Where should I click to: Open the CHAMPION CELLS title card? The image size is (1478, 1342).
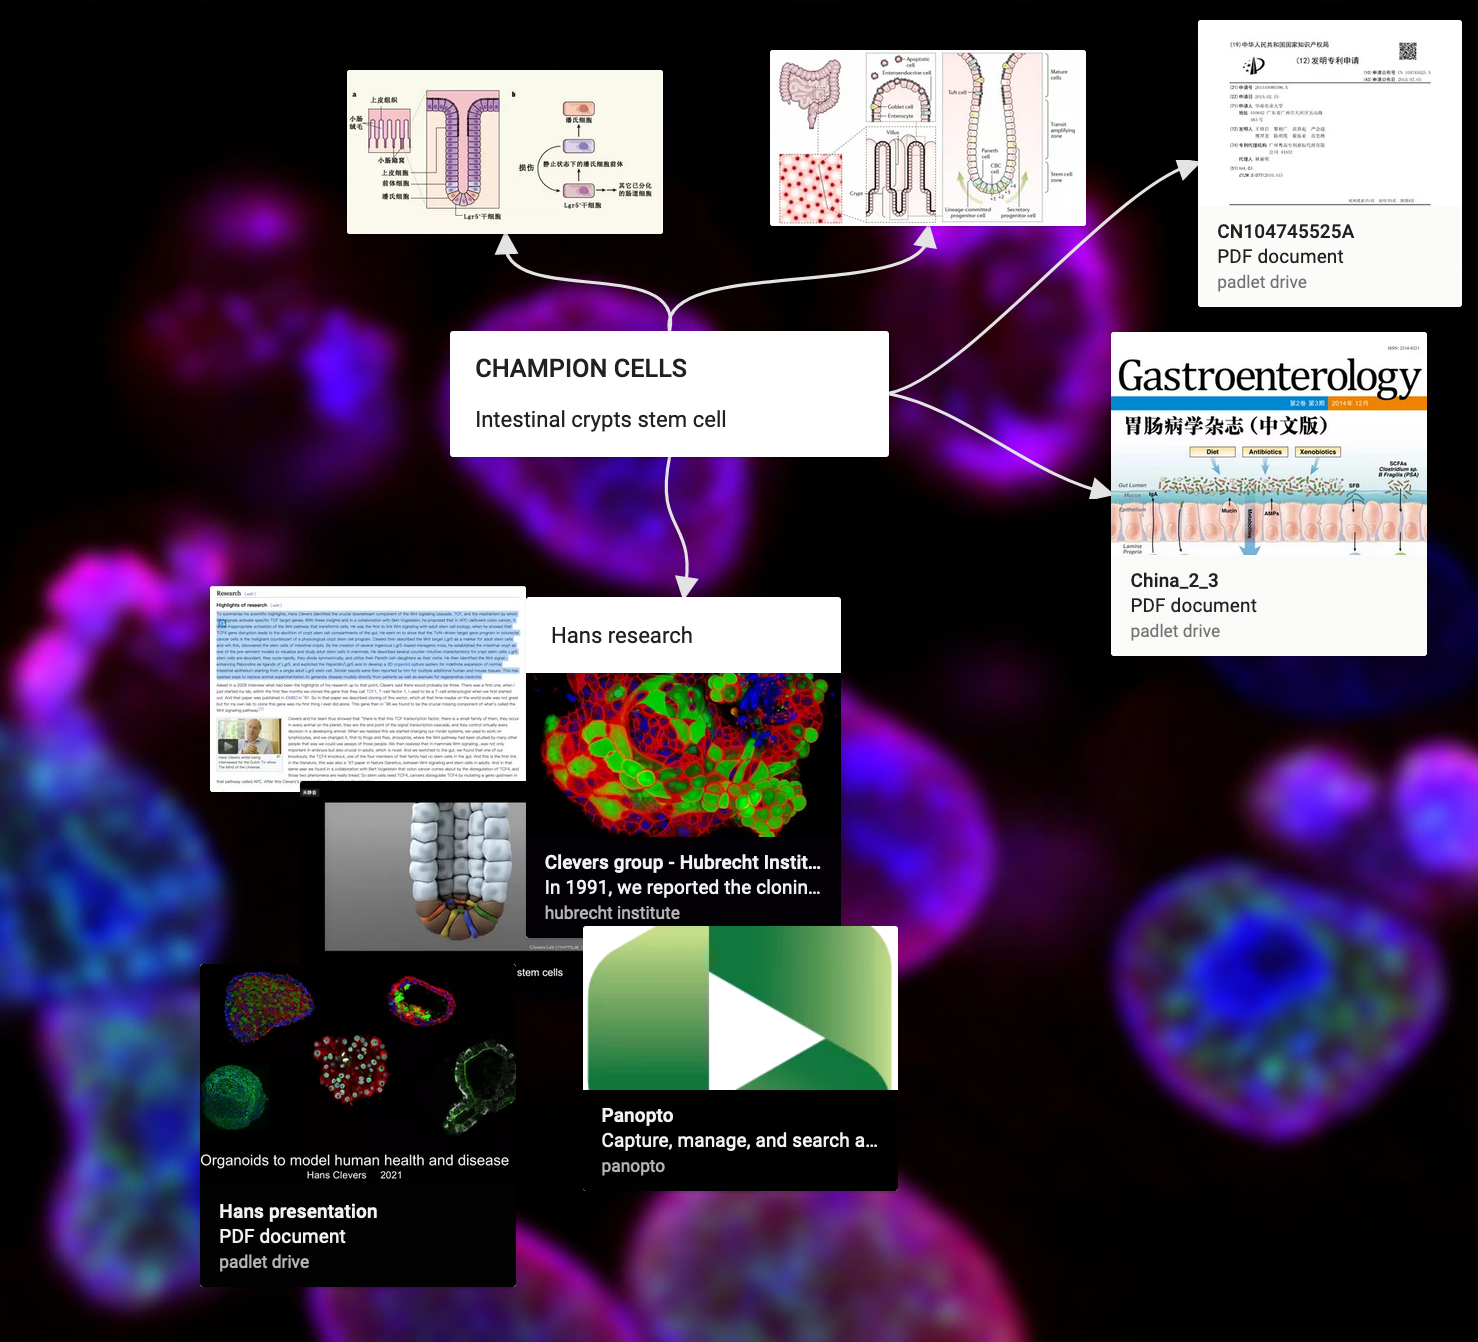(669, 393)
